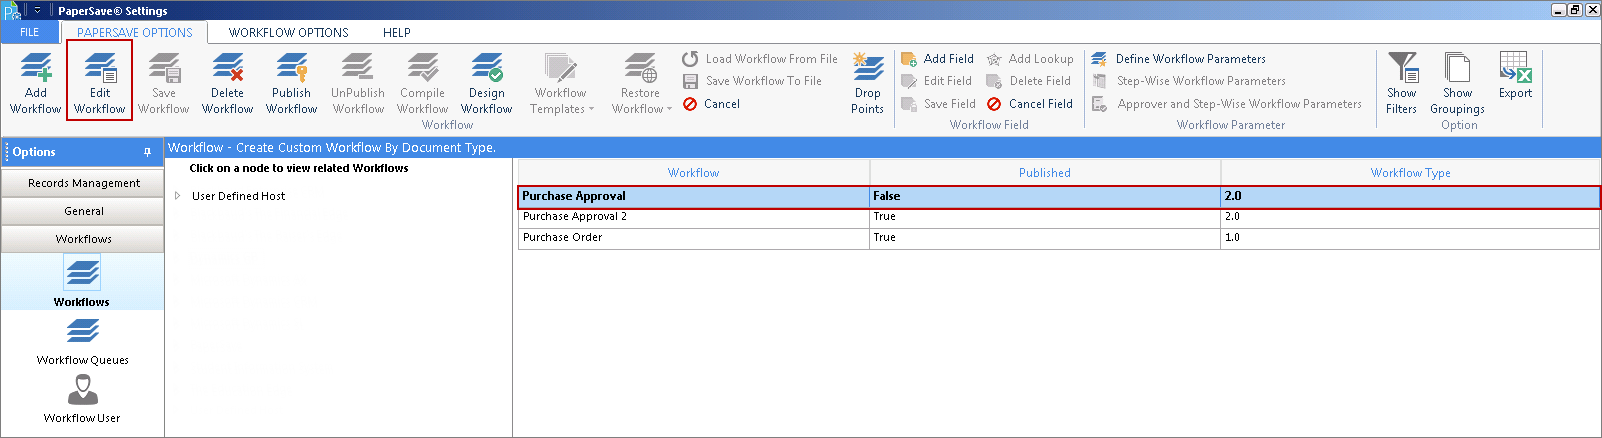Click Approver and Step-Wise Workflow Parameters
Viewport: 1602px width, 438px height.
pos(1226,104)
